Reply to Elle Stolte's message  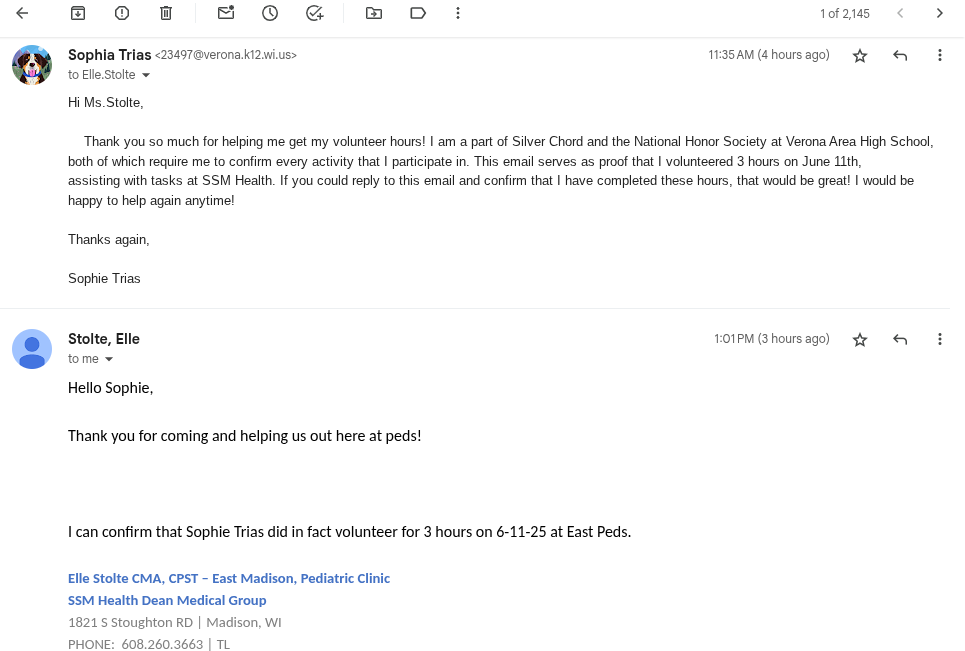click(x=900, y=340)
